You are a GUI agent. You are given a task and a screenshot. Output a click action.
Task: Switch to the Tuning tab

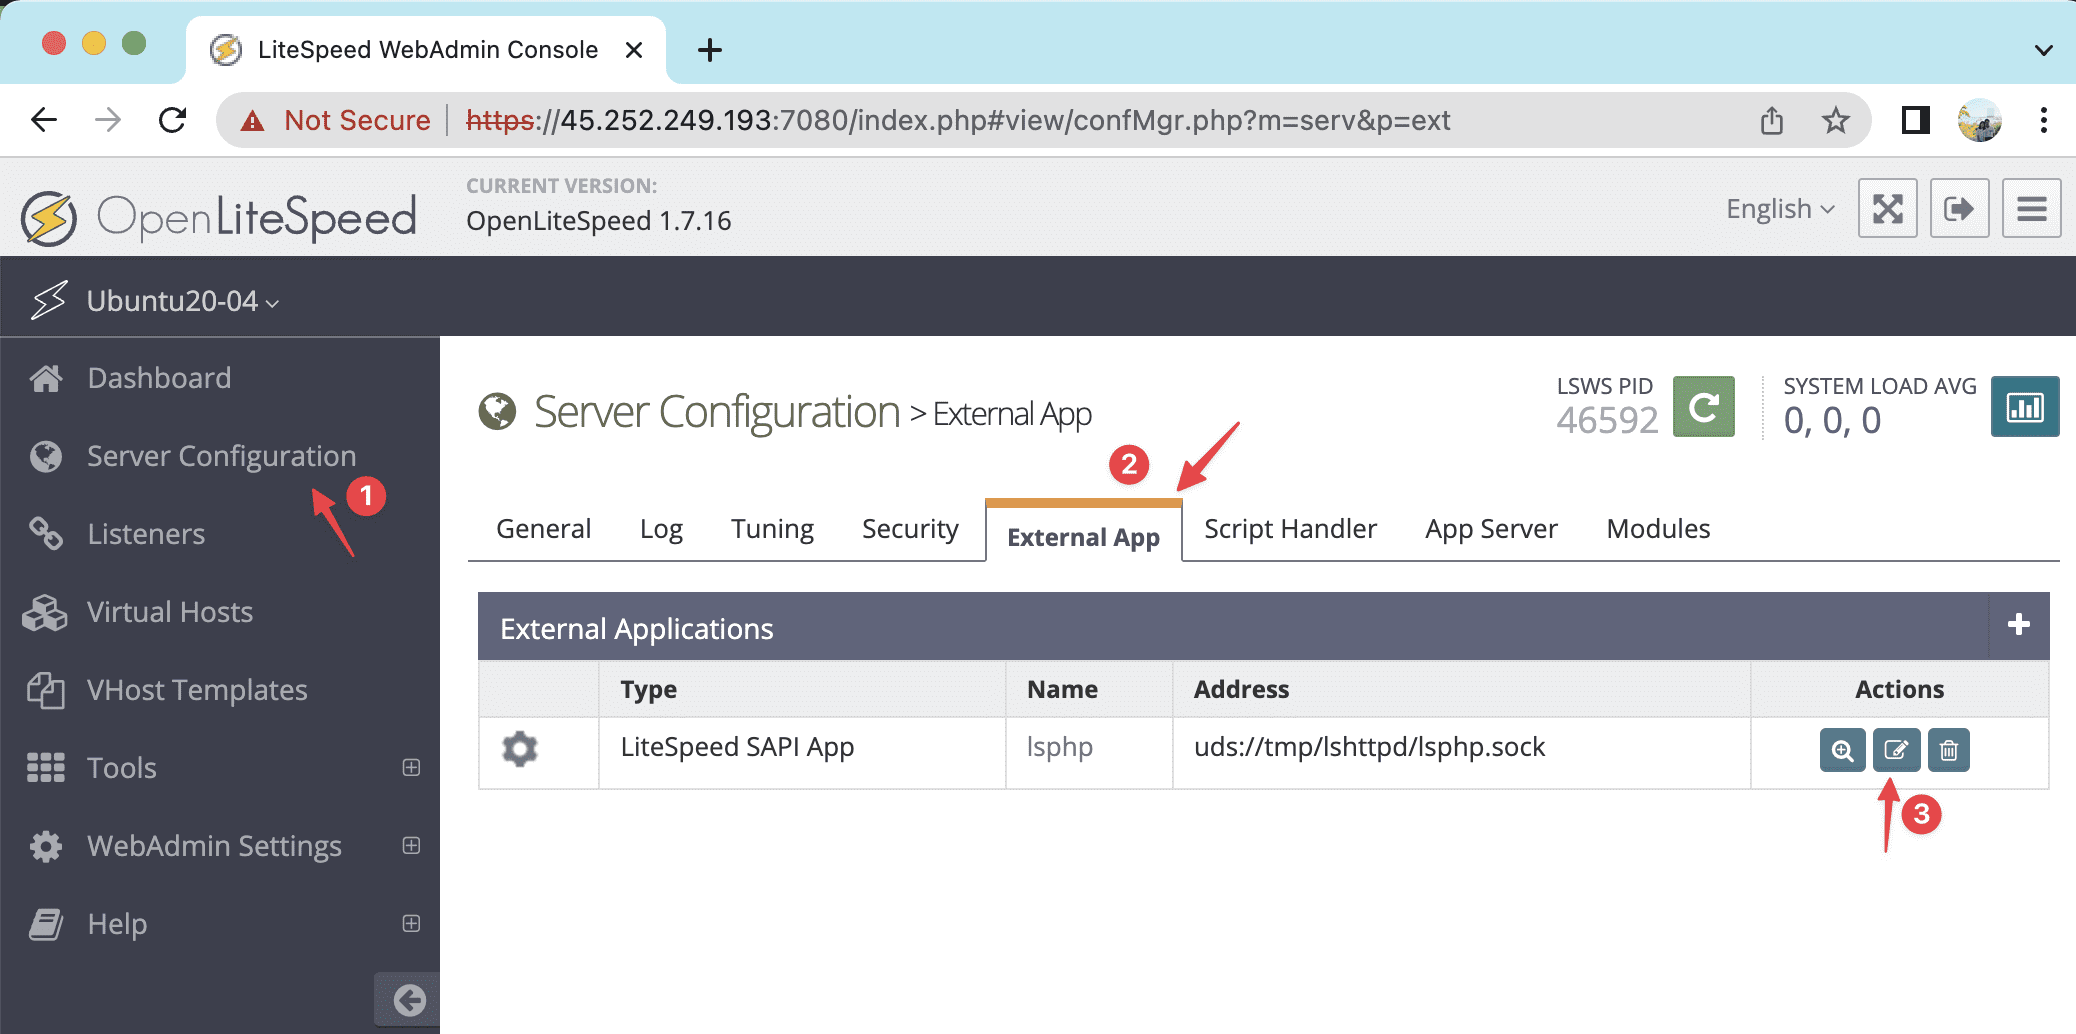772,529
